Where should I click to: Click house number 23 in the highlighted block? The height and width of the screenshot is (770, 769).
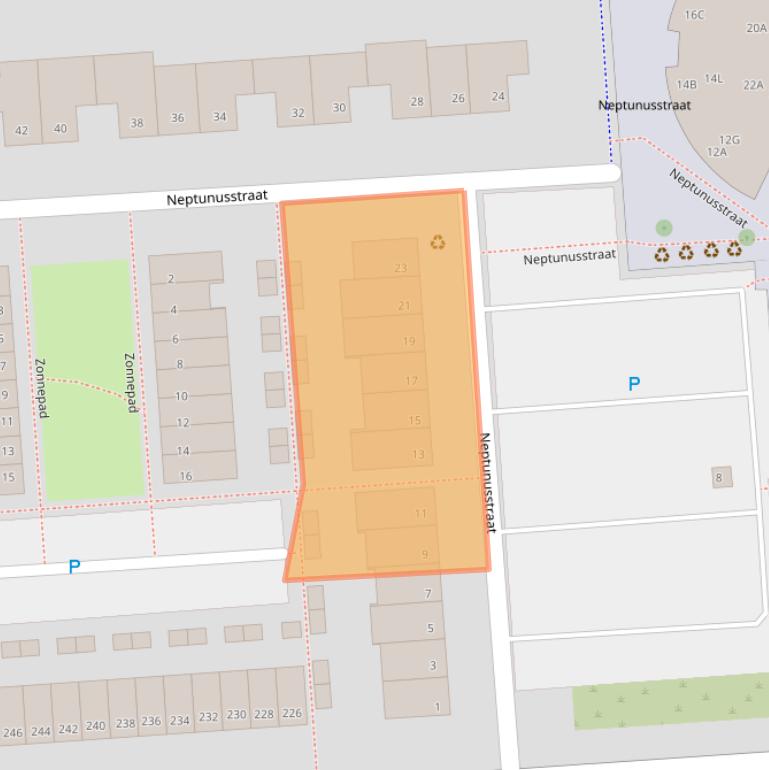(x=401, y=268)
